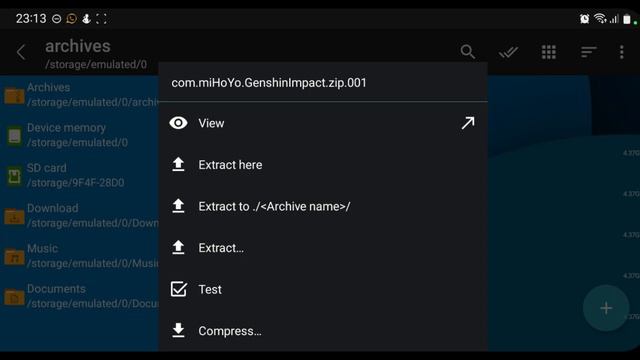Tap the Archives folder icon
The image size is (640, 360).
[x=14, y=96]
